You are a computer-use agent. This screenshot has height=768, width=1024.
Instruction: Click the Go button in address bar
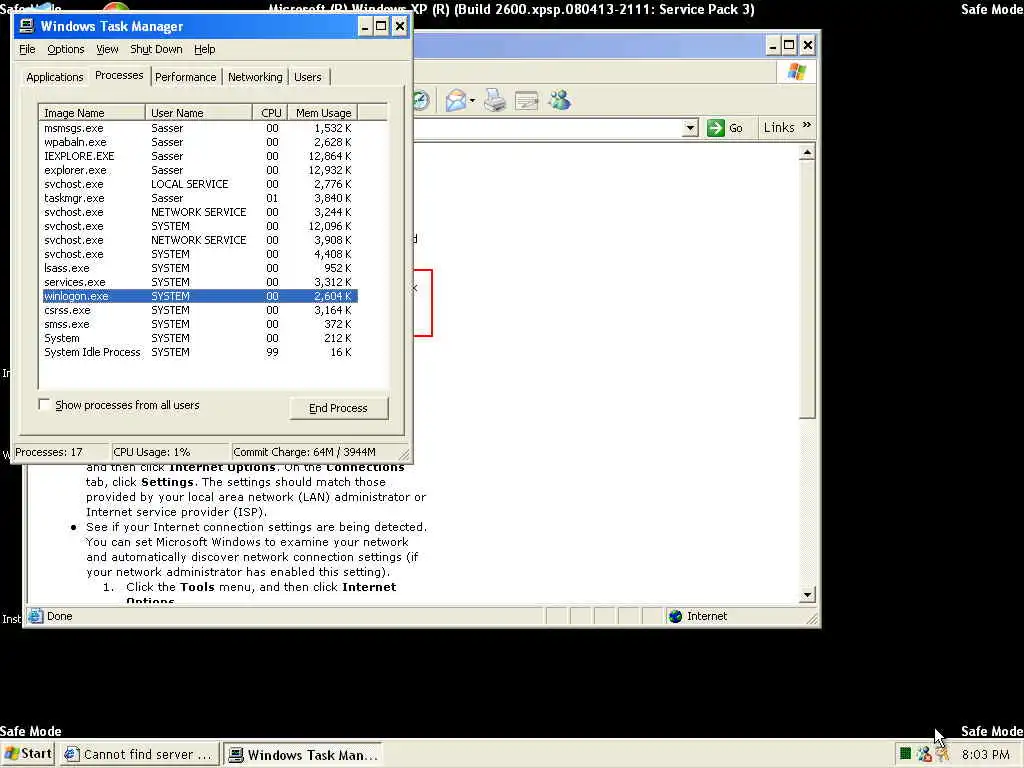coord(725,127)
